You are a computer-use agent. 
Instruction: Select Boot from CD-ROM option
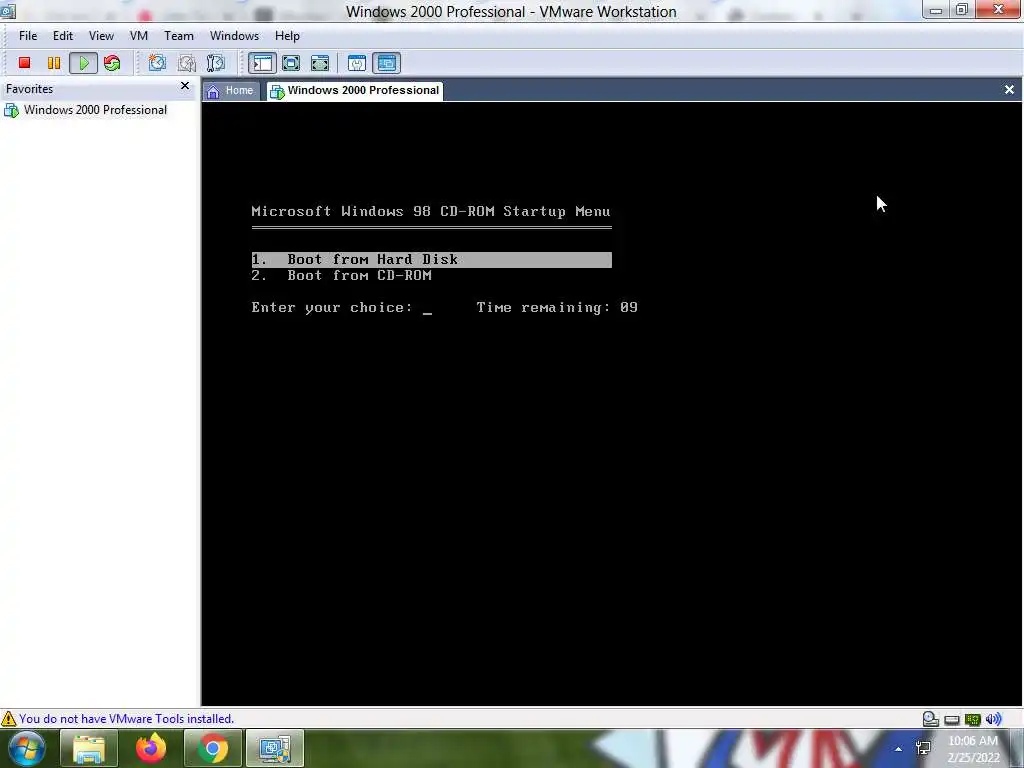pyautogui.click(x=342, y=276)
